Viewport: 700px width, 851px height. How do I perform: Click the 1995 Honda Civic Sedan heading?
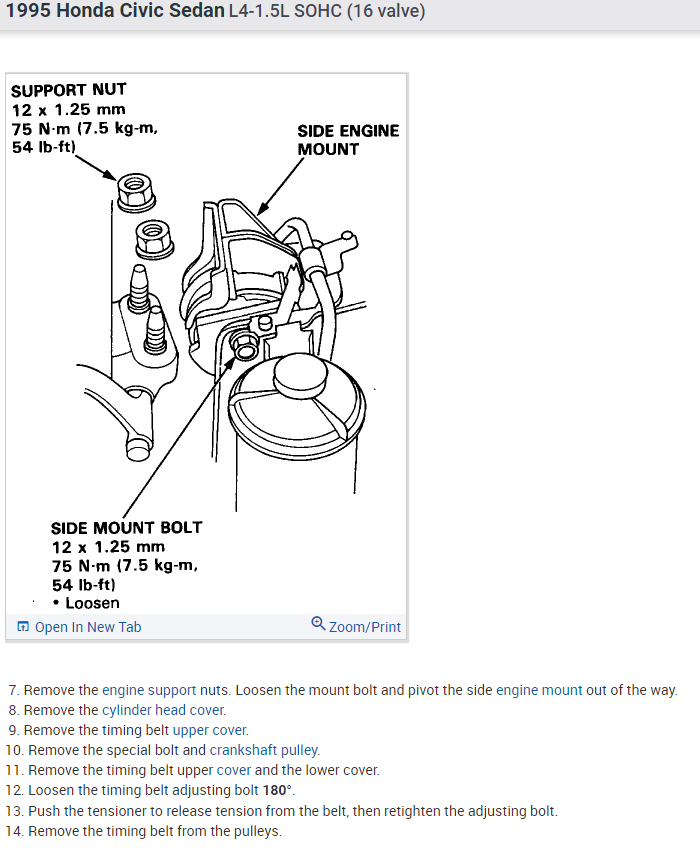[x=115, y=11]
